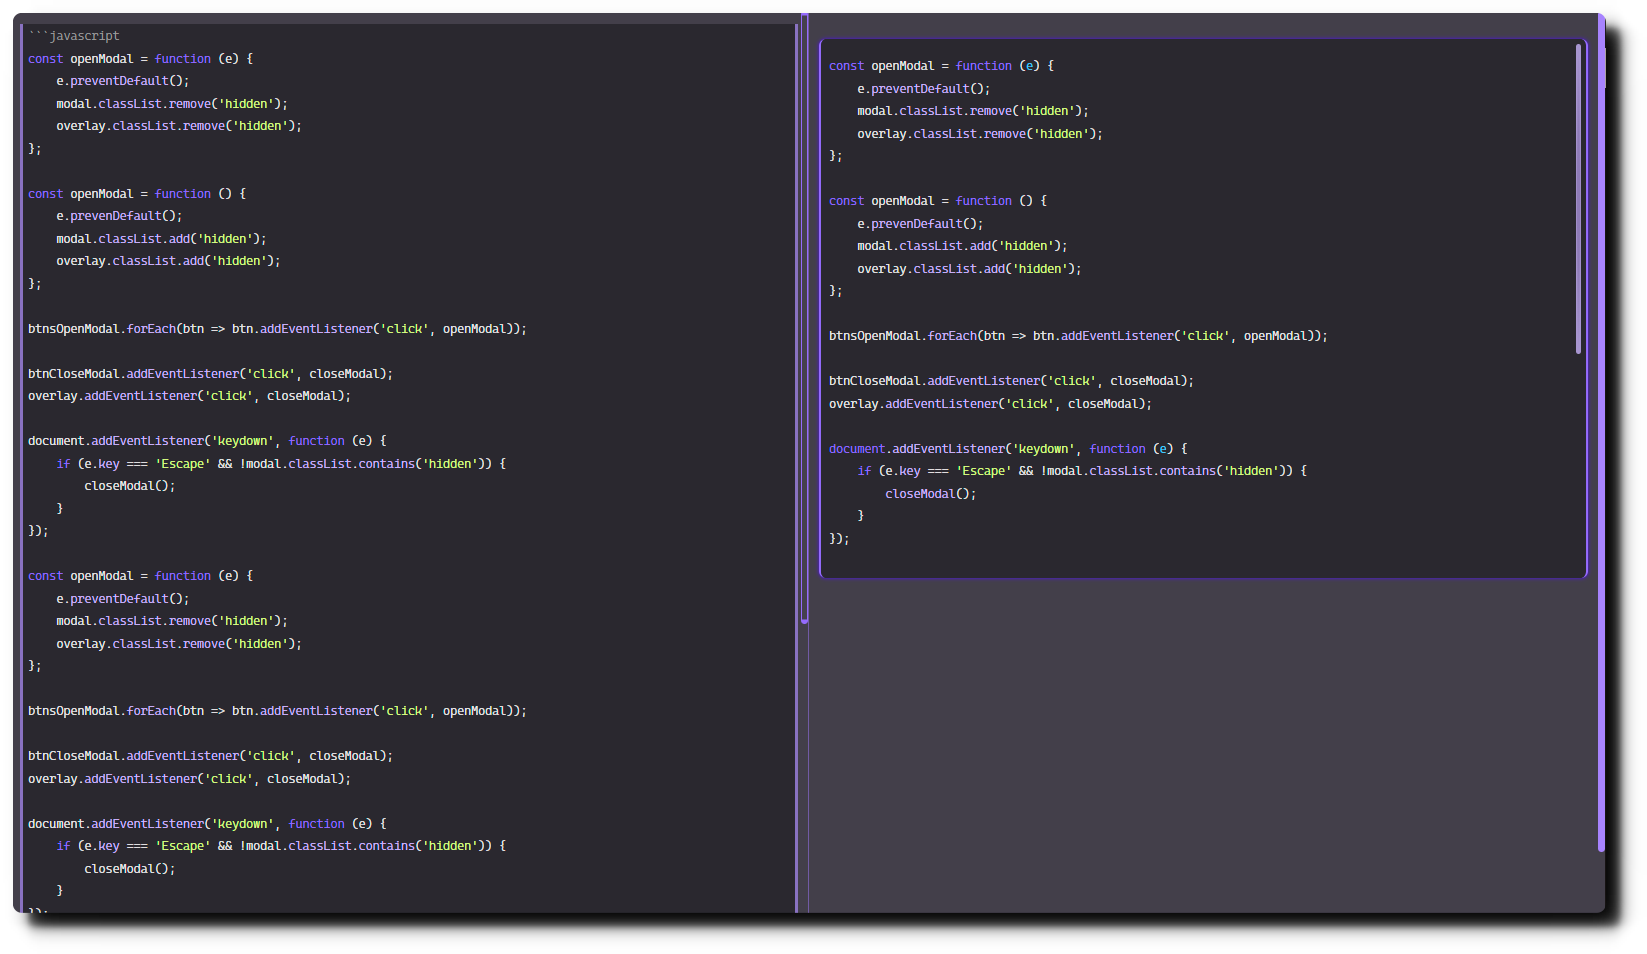Click the editor pane's vertical scrollbar thumb
The width and height of the screenshot is (1647, 954).
(804, 320)
